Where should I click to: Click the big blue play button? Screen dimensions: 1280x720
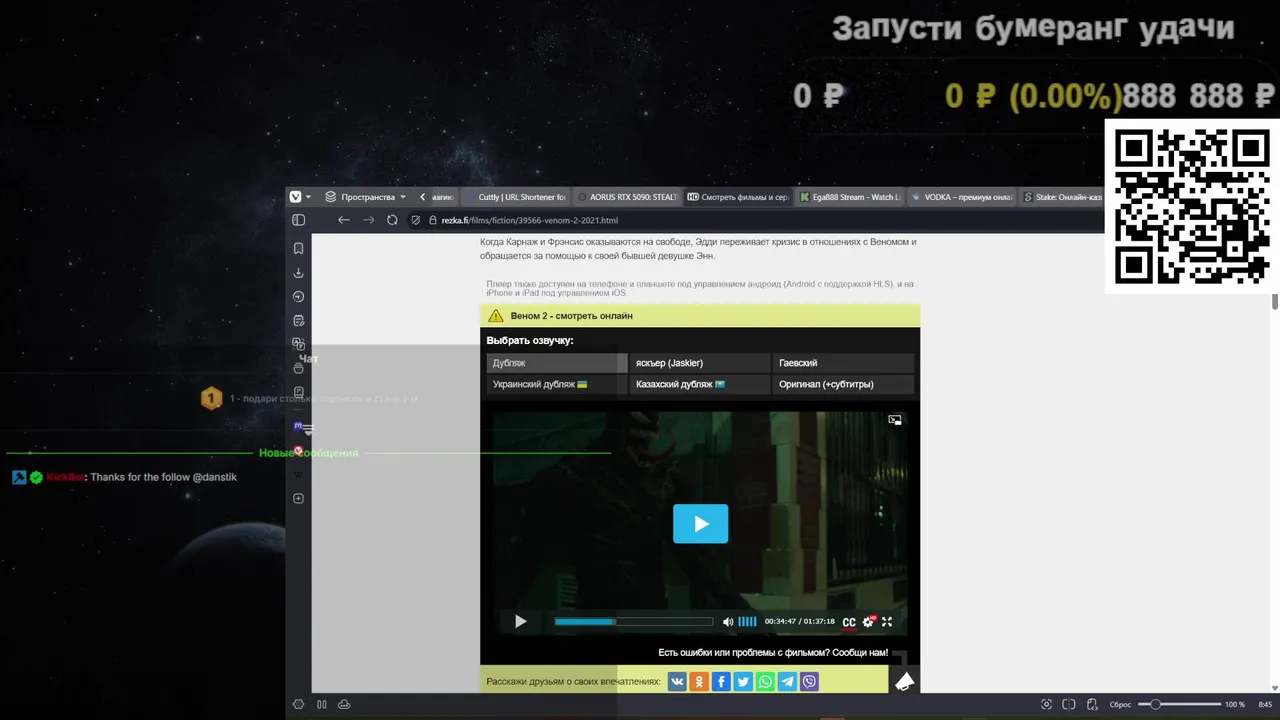tap(700, 524)
